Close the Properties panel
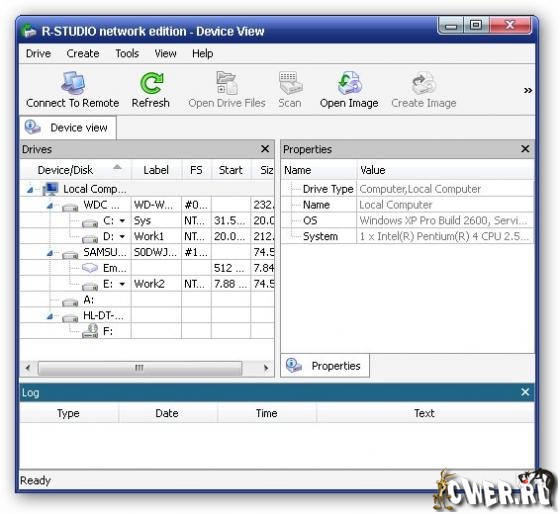Image resolution: width=560 pixels, height=514 pixels. (525, 149)
